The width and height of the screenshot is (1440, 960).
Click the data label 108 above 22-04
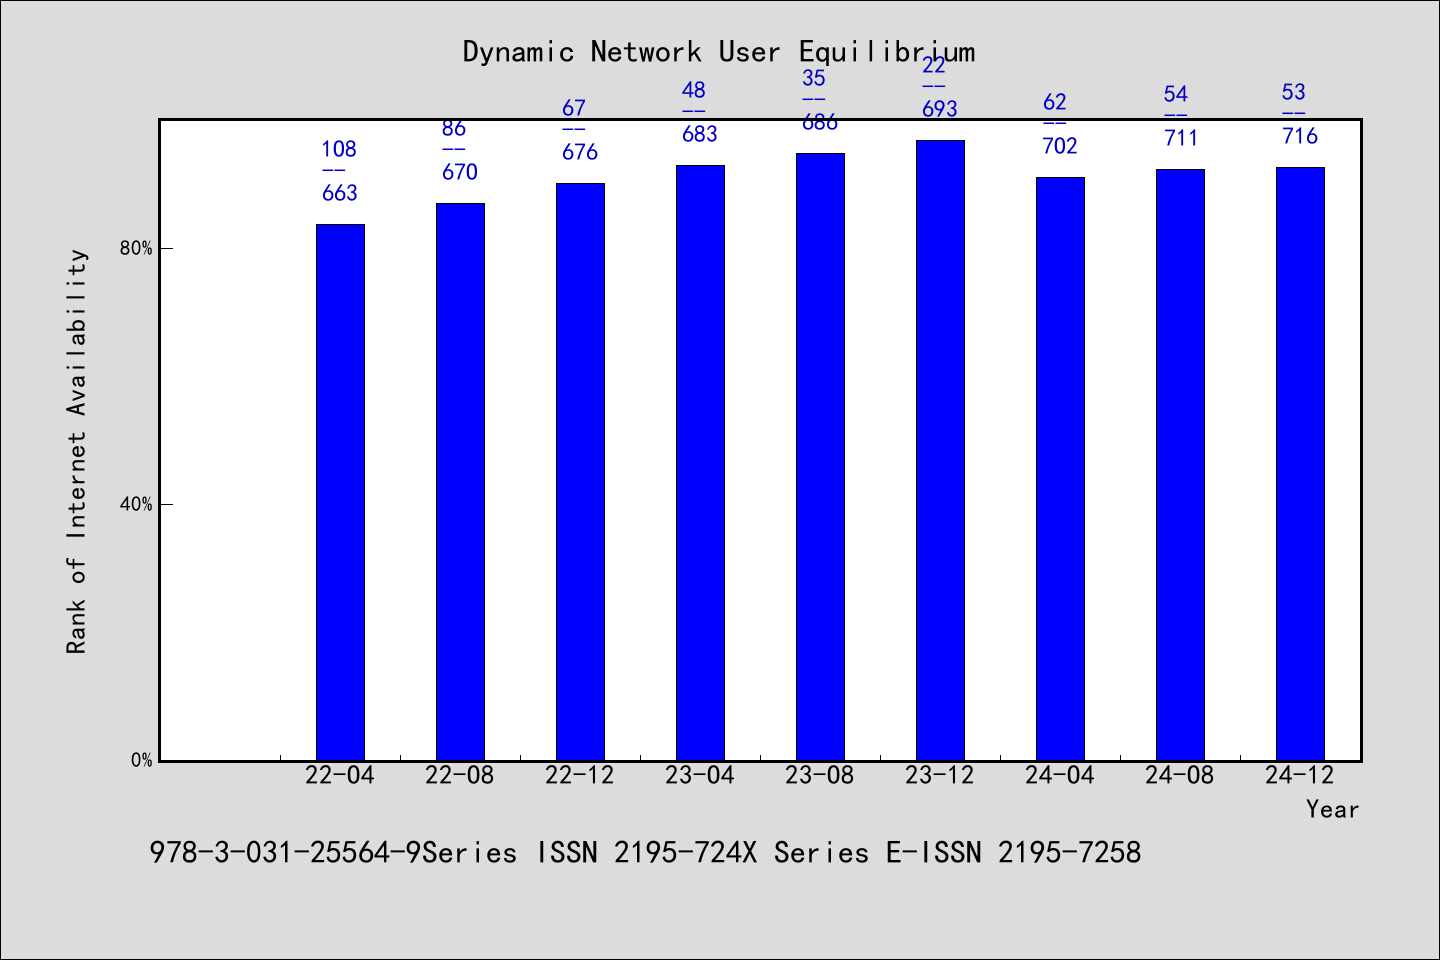[339, 149]
